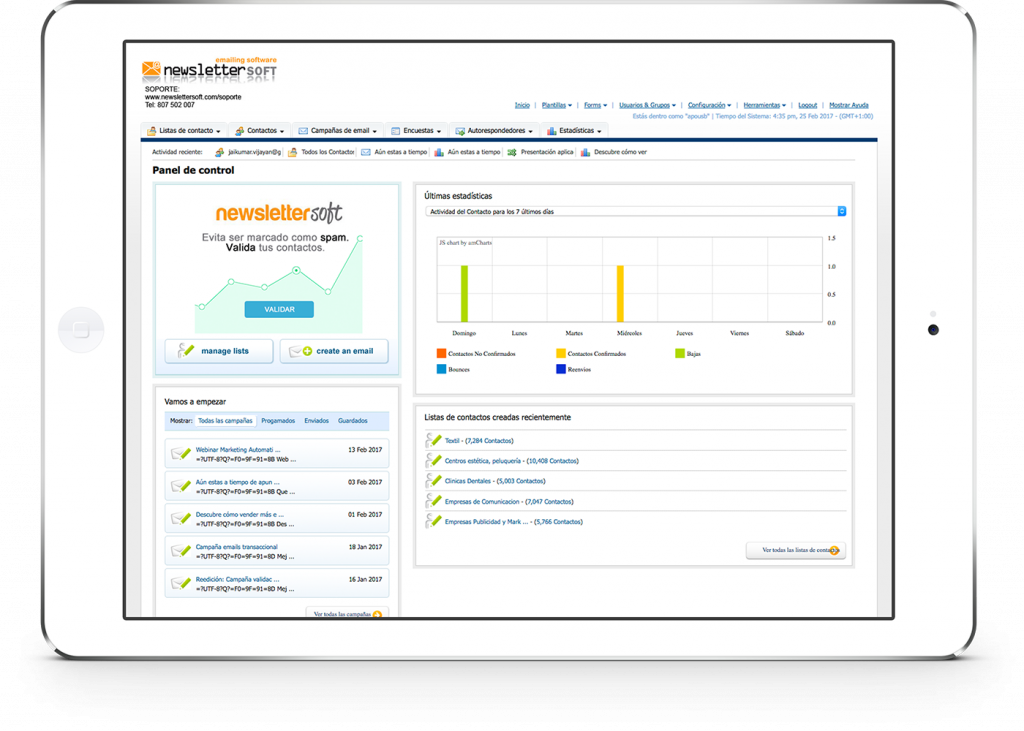Viewport: 1024px width, 731px height.
Task: Open Clínicas Dentales - (5,003 Contactos) link
Action: 495,481
